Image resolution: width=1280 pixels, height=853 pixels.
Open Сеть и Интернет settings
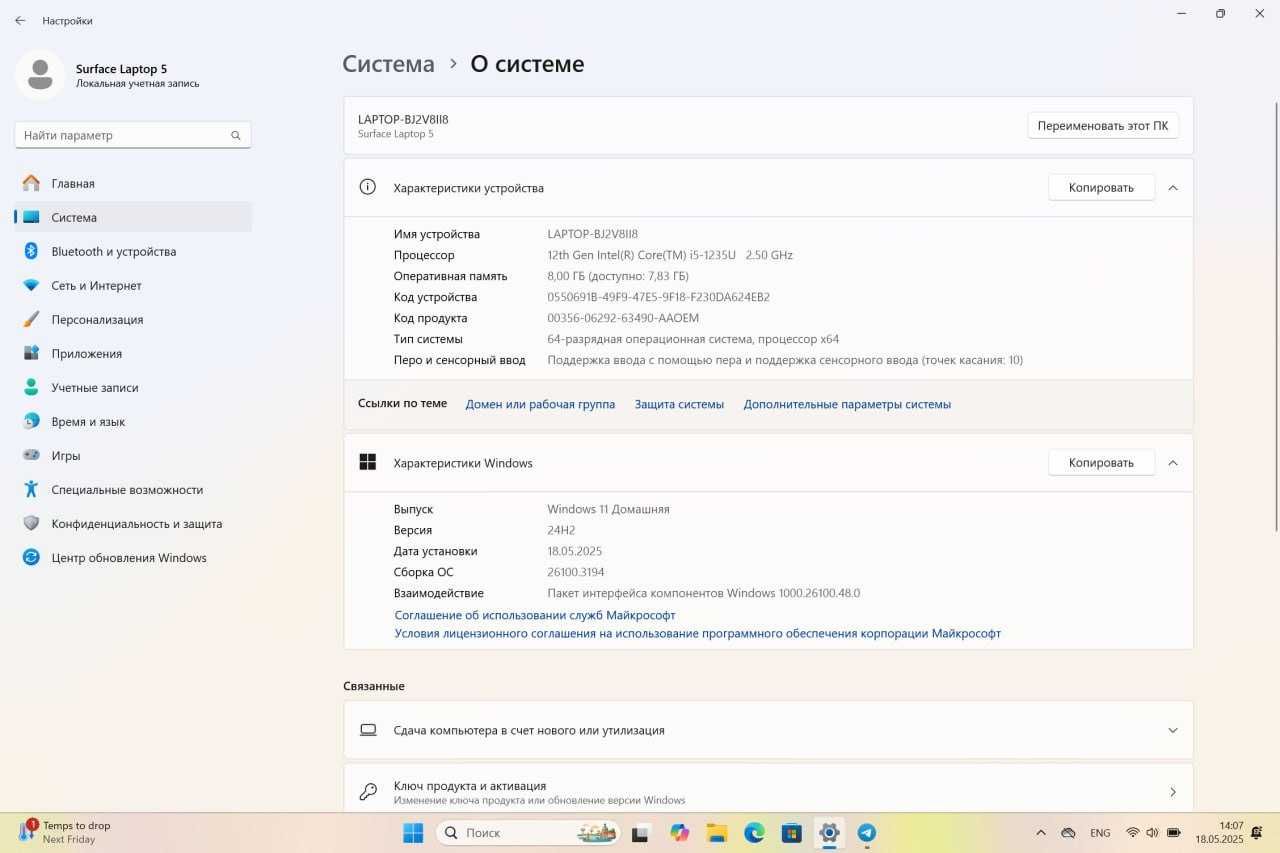click(x=133, y=285)
